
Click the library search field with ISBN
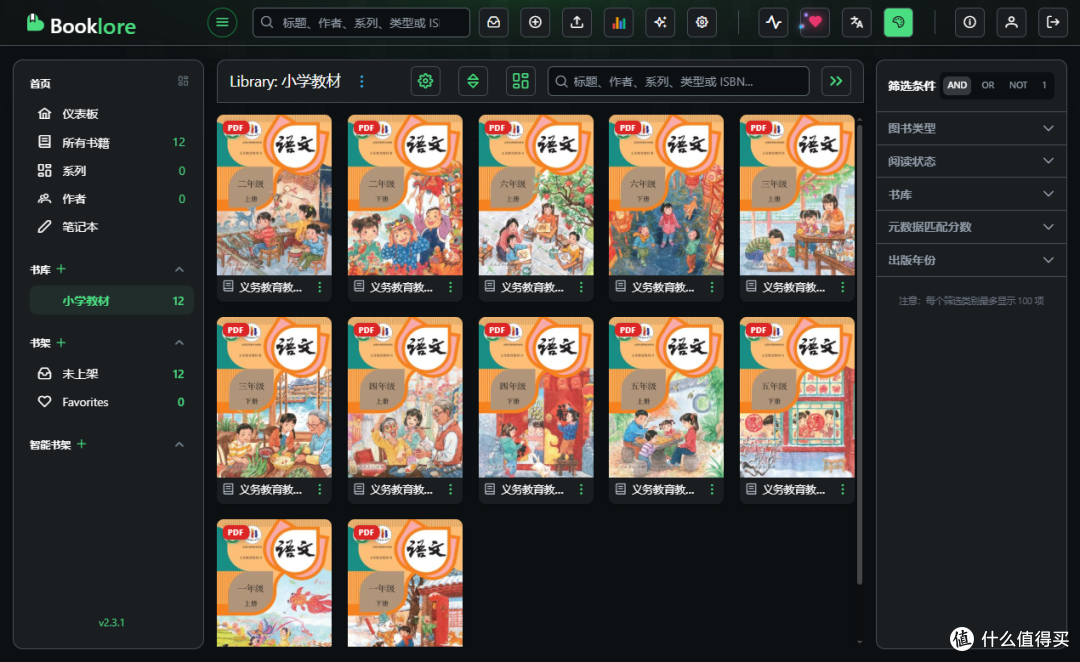point(678,81)
